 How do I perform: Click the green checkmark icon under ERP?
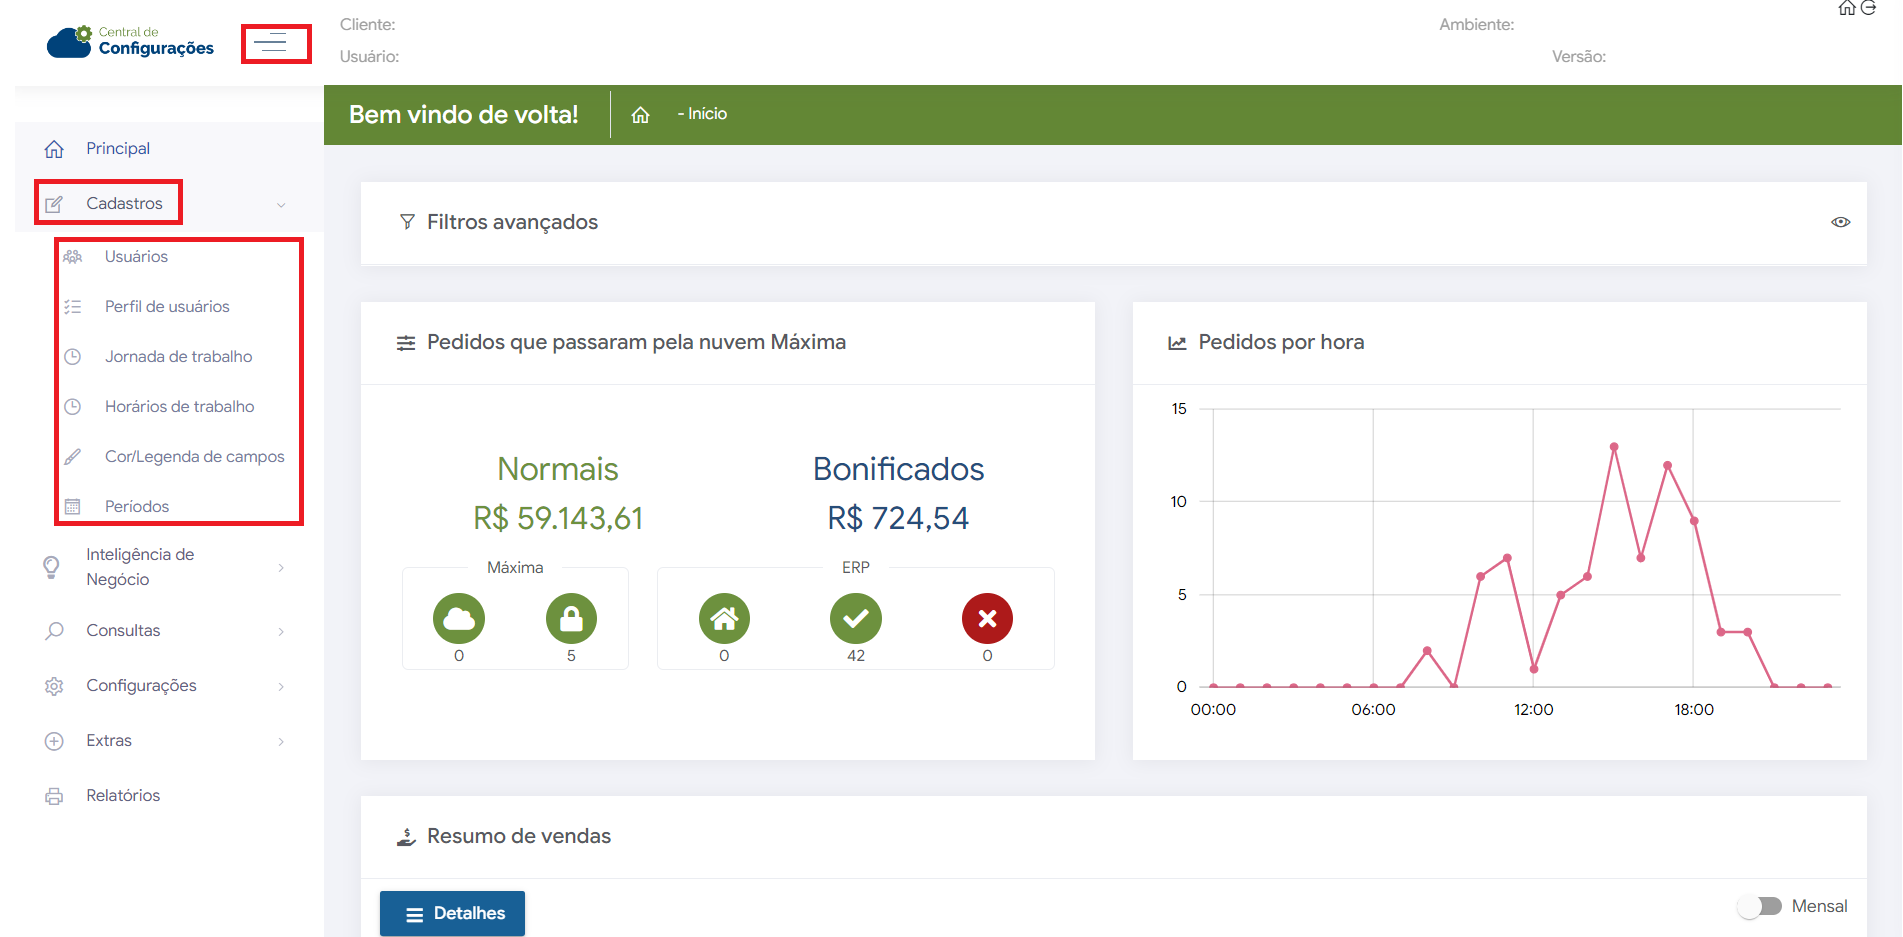855,619
